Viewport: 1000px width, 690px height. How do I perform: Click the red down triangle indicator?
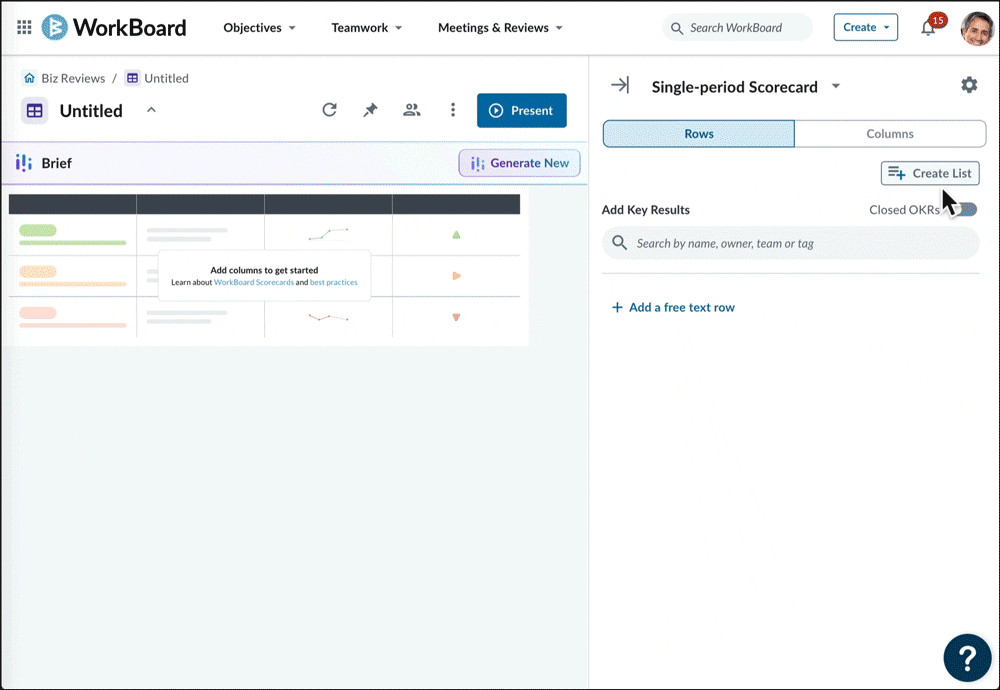pos(456,317)
